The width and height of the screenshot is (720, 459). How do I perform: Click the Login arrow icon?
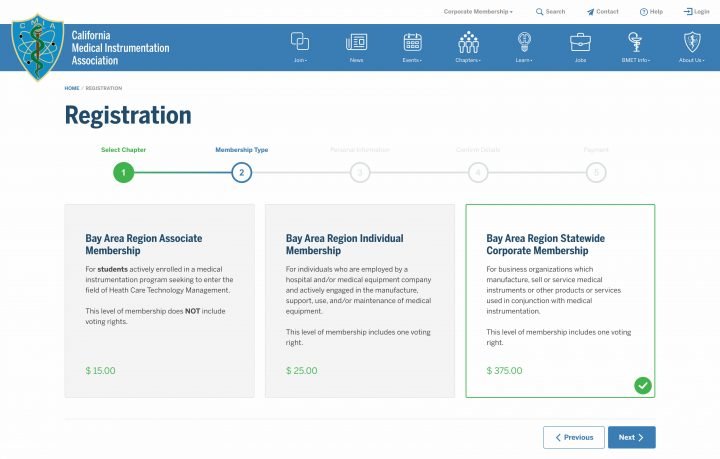coord(688,11)
